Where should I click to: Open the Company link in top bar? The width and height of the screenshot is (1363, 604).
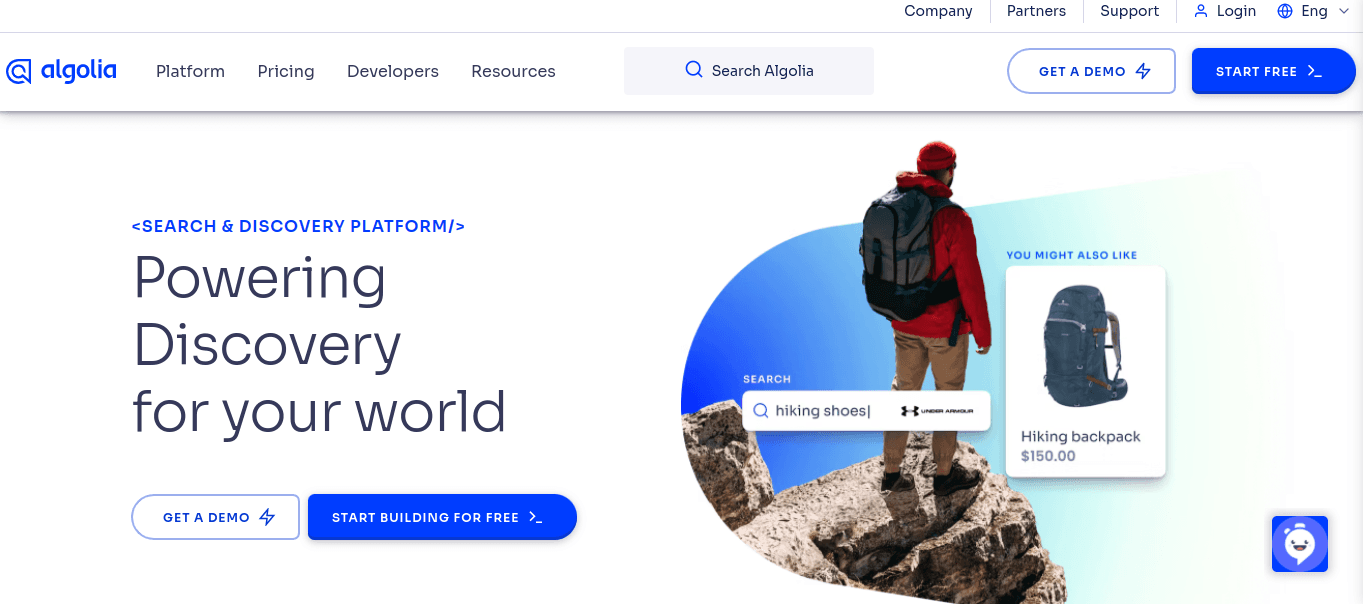coord(938,11)
